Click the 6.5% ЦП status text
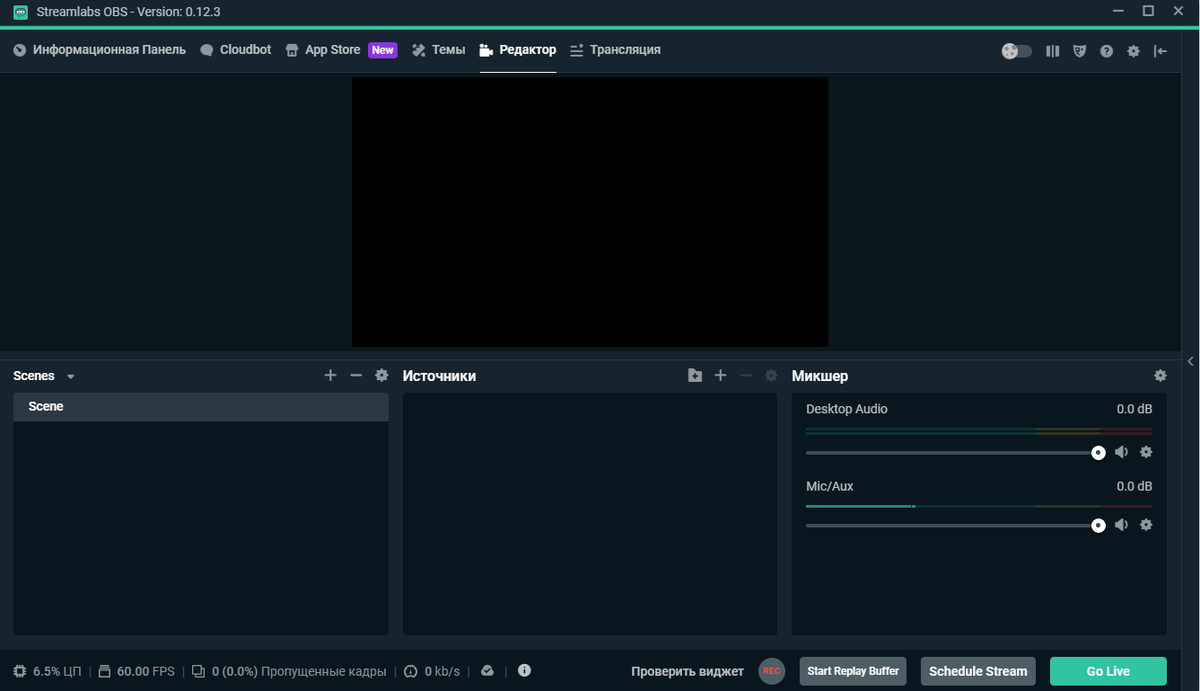Screen dimensions: 1200x691 [57, 671]
